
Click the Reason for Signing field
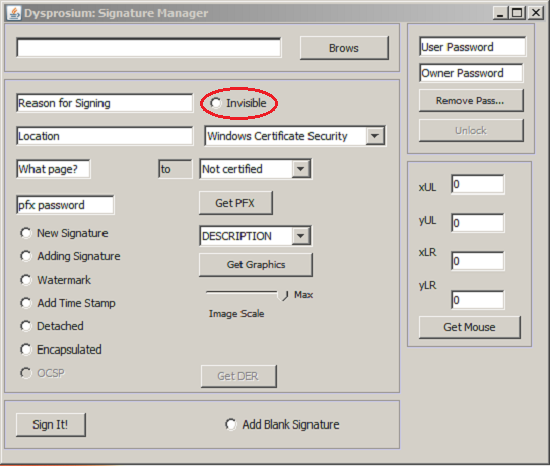105,103
